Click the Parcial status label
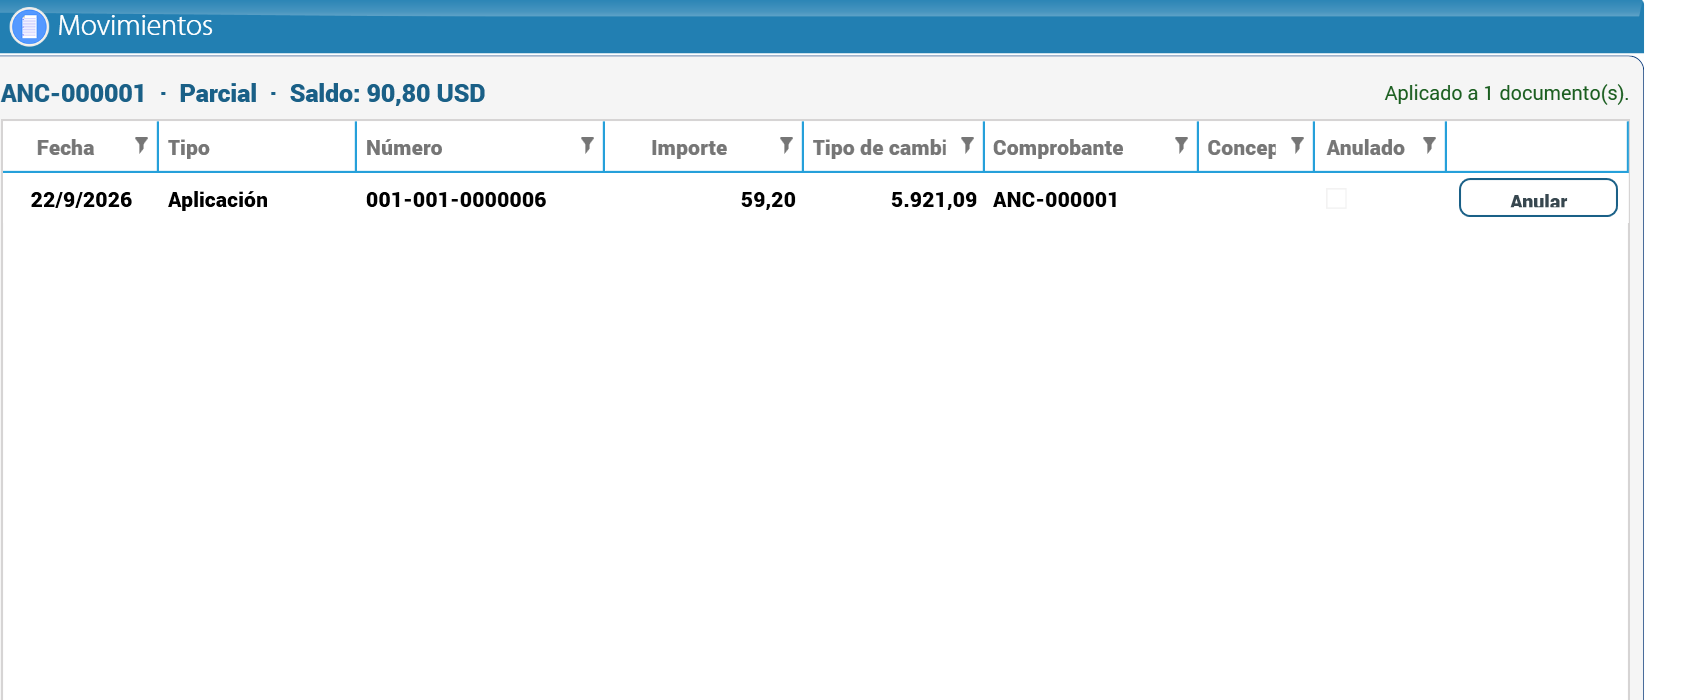The width and height of the screenshot is (1700, 700). click(218, 94)
